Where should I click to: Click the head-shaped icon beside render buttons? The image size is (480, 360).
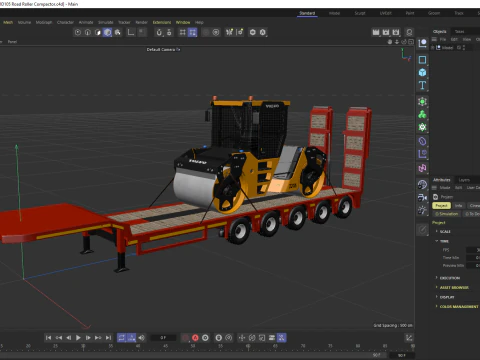[409, 32]
